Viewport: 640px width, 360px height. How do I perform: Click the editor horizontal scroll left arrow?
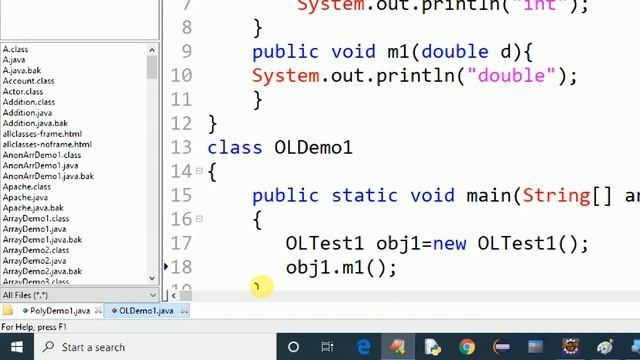point(174,295)
